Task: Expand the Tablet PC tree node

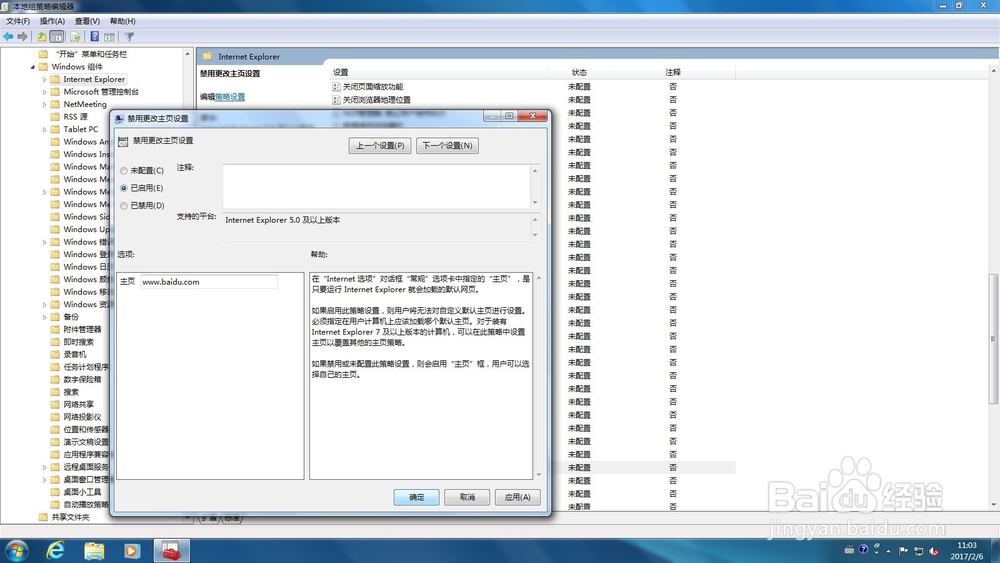Action: (45, 129)
